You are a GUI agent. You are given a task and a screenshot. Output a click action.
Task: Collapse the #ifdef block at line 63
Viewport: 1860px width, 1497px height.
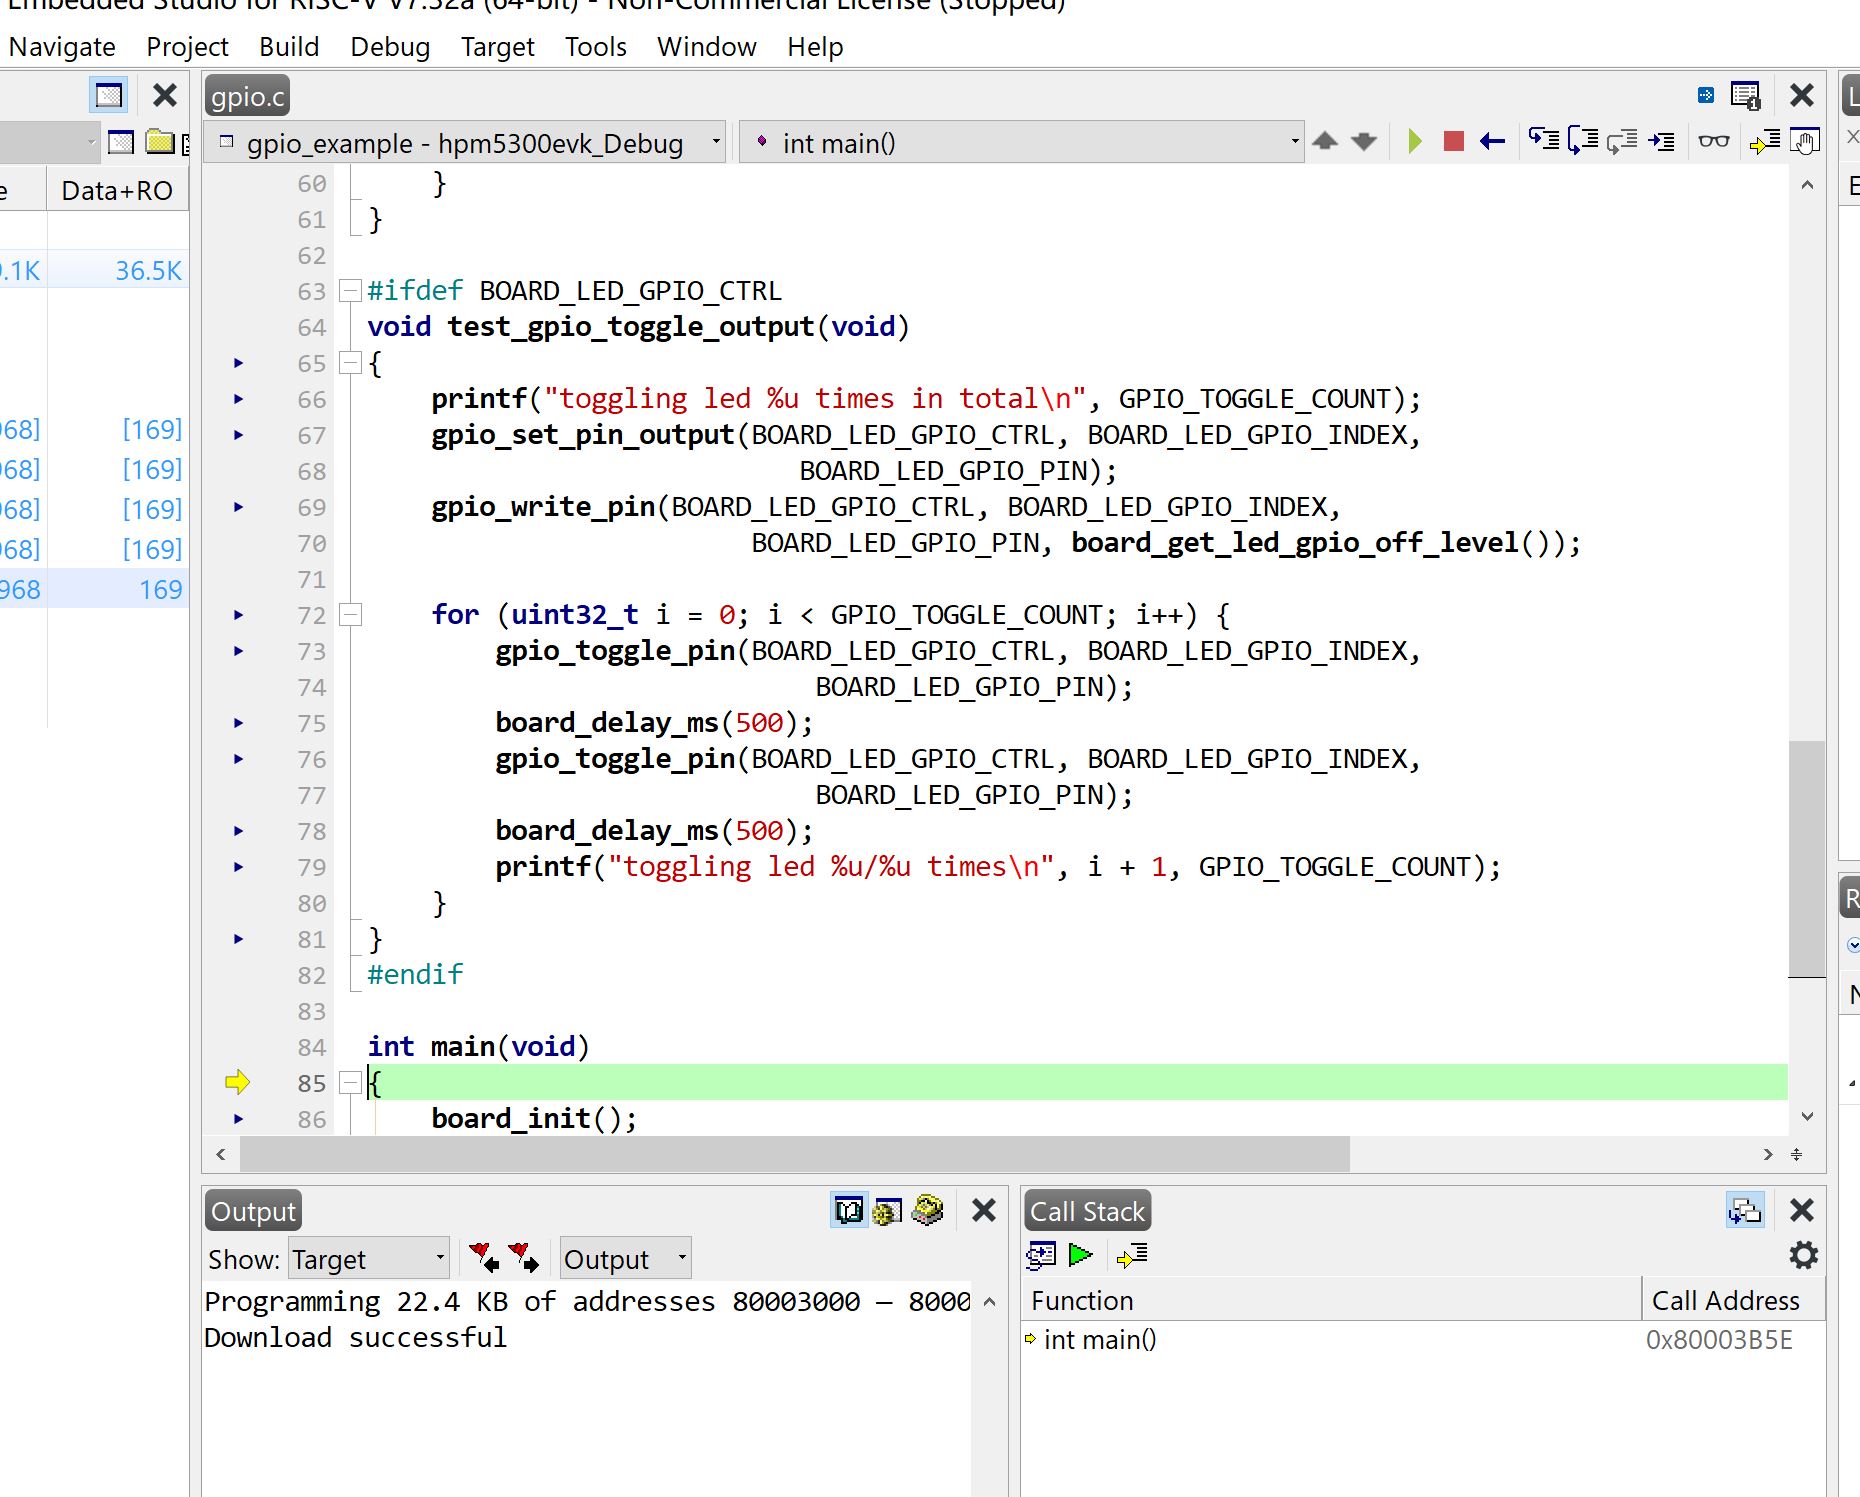point(350,291)
